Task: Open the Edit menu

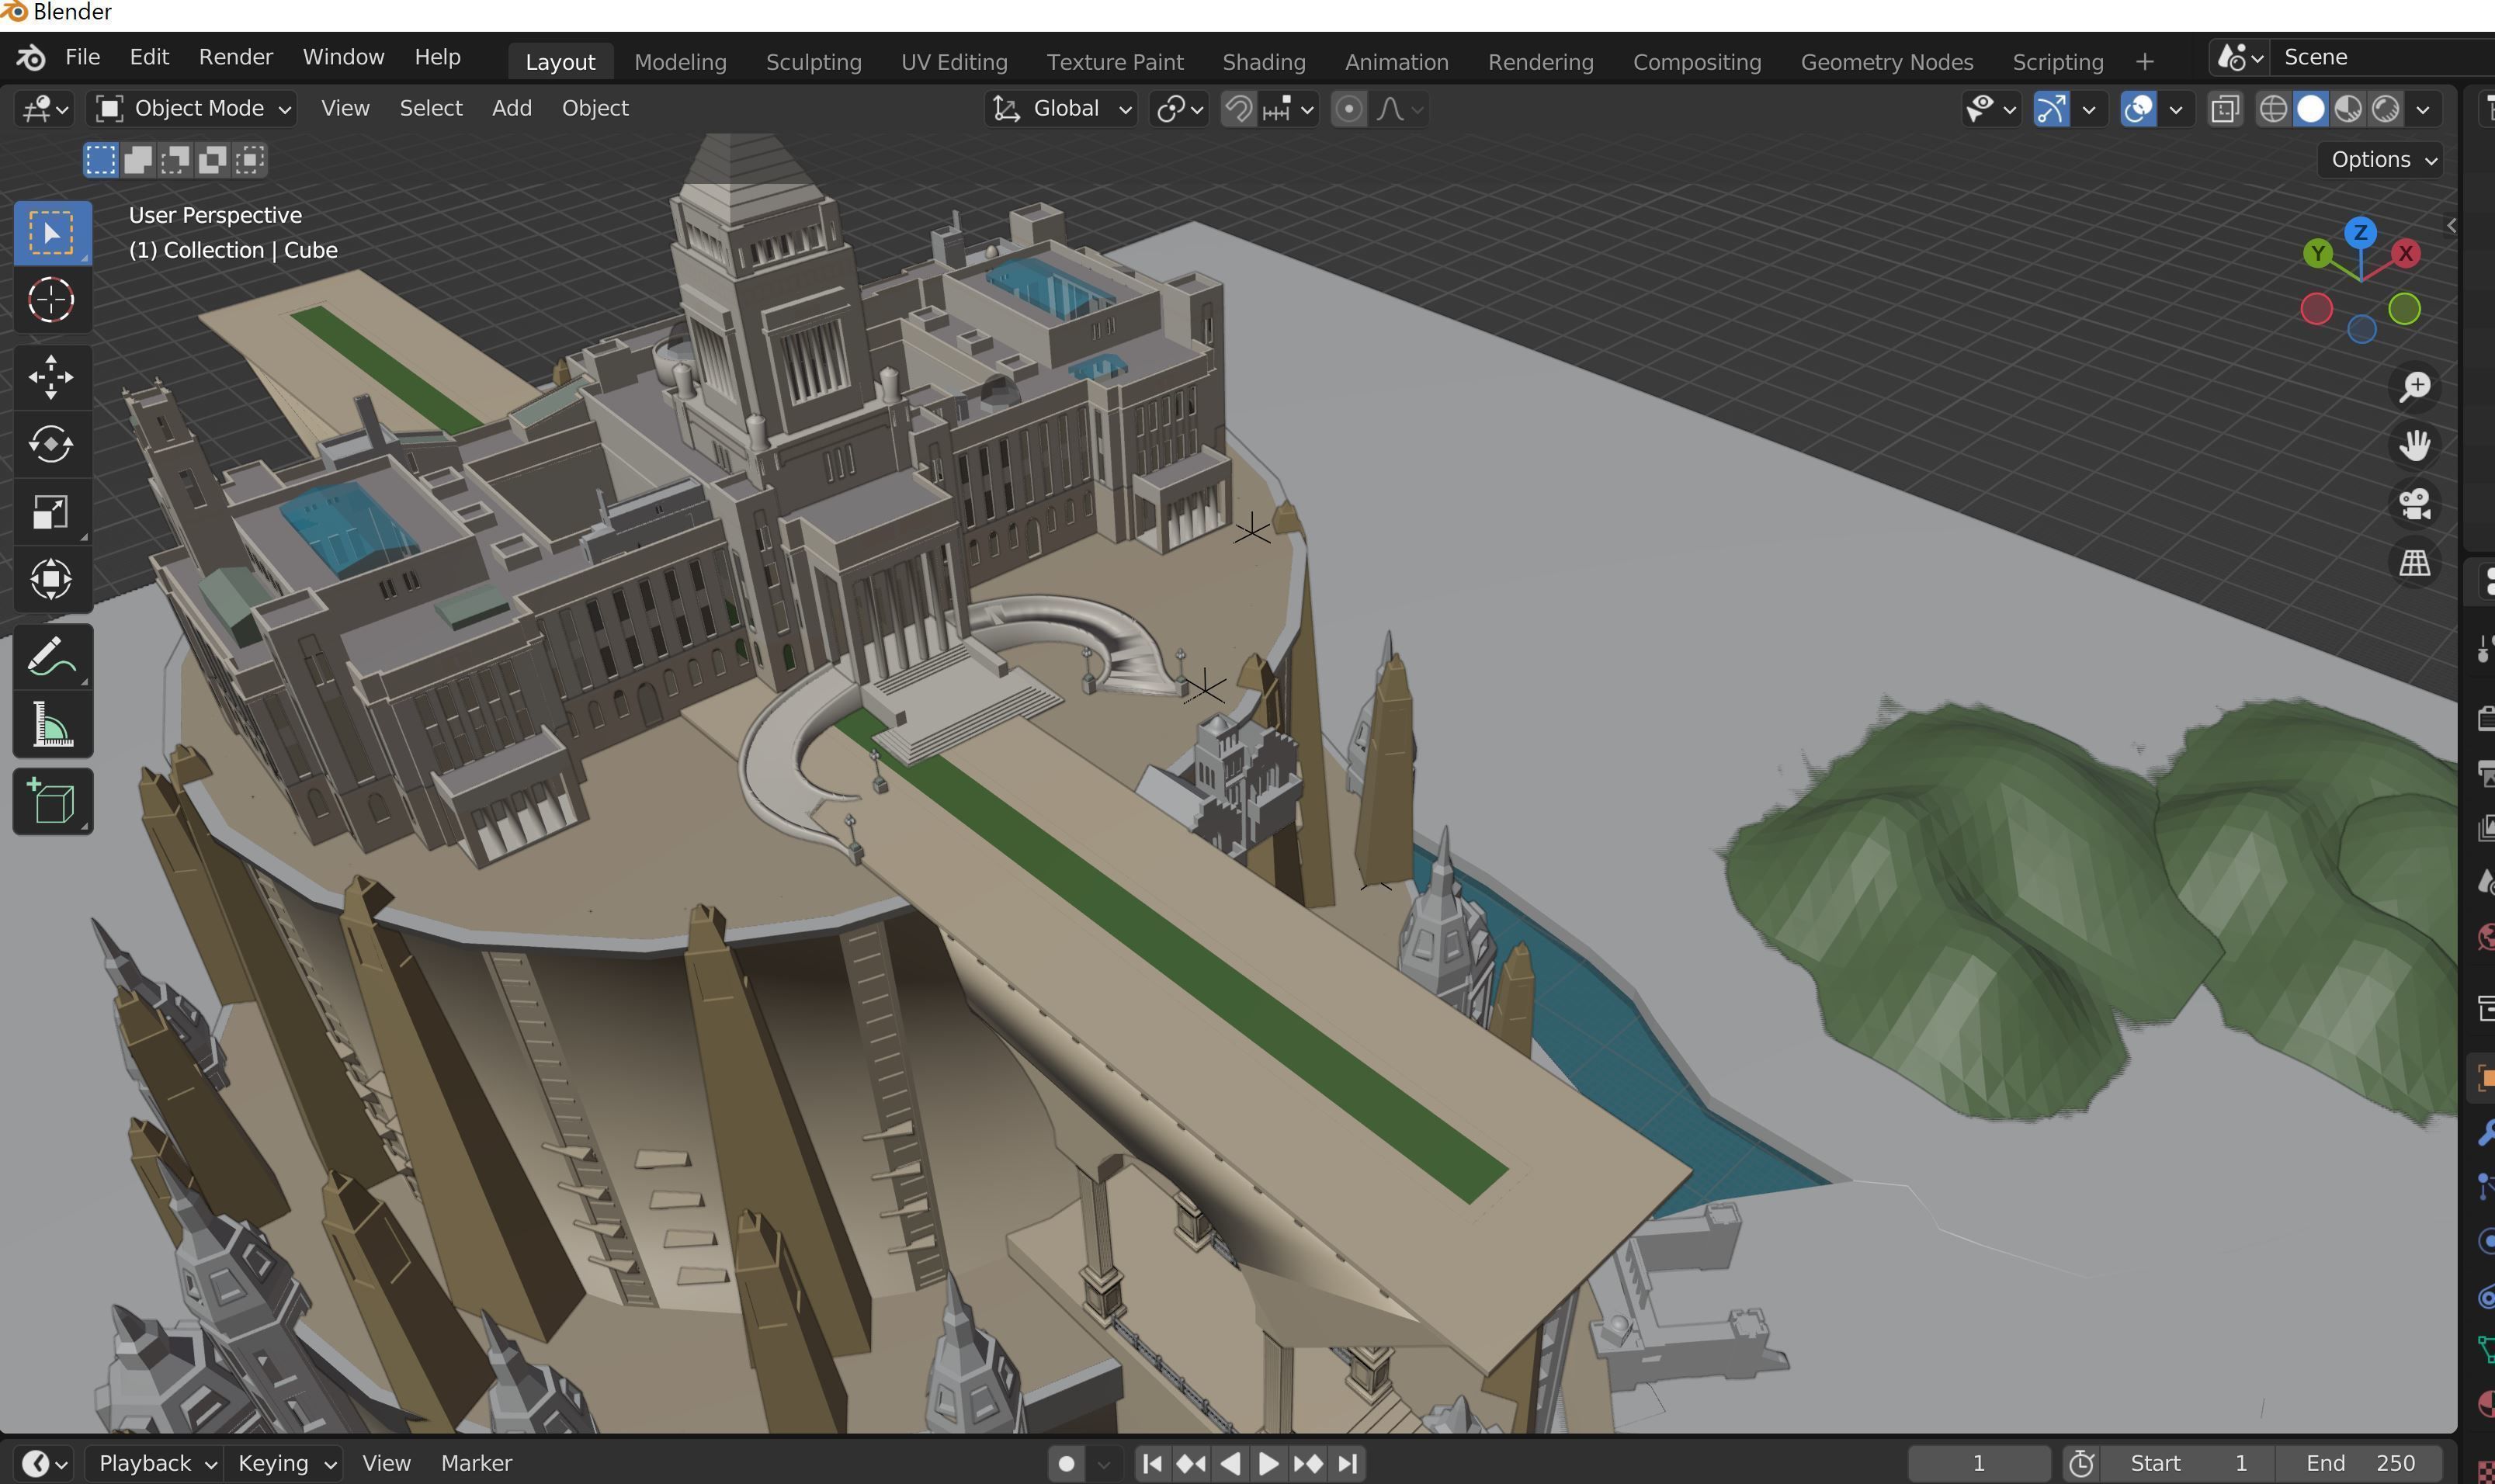Action: (150, 57)
